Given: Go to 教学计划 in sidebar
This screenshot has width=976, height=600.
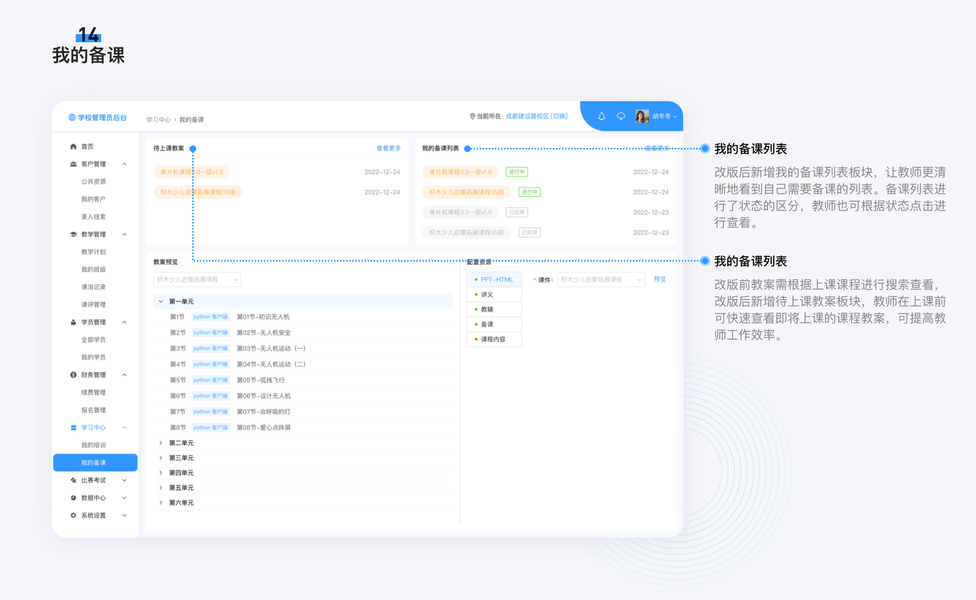Looking at the screenshot, I should [93, 252].
